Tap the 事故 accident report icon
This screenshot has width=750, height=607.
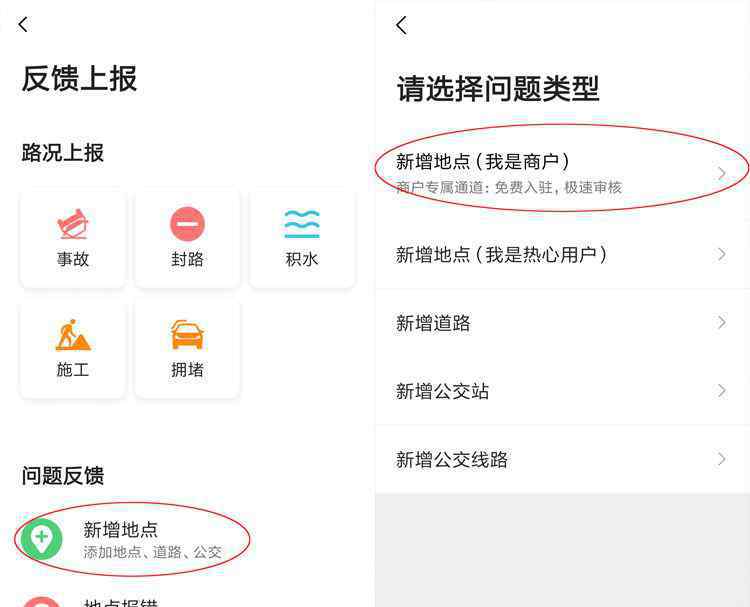click(x=73, y=224)
